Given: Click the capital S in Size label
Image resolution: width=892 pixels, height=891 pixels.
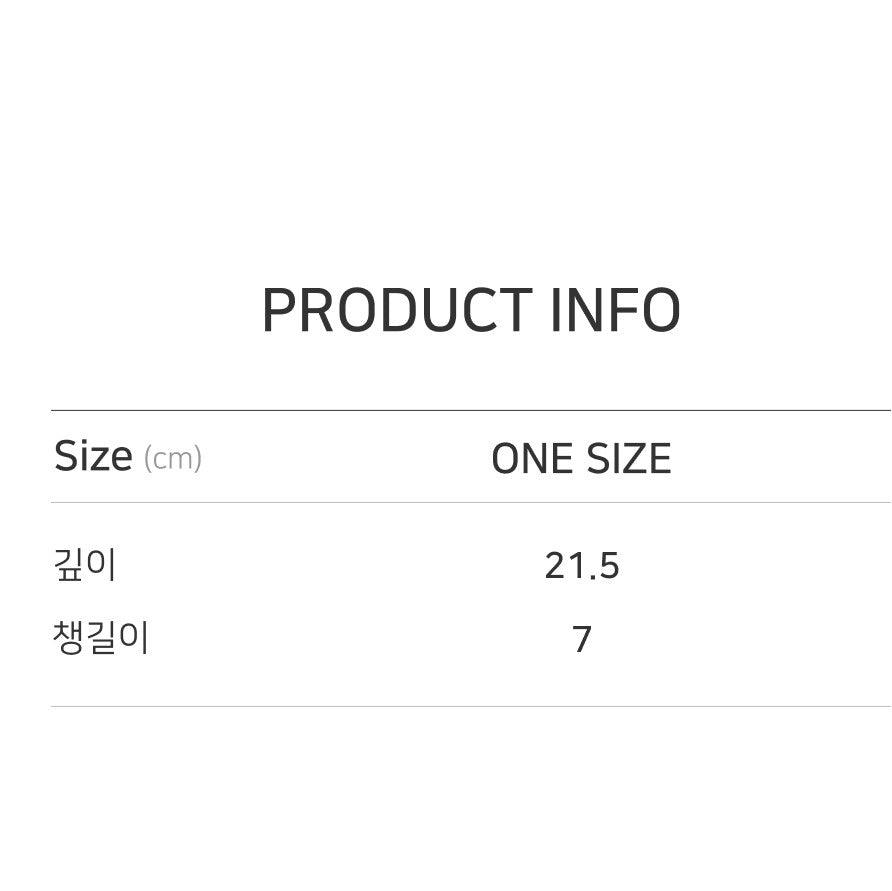Looking at the screenshot, I should coord(66,457).
